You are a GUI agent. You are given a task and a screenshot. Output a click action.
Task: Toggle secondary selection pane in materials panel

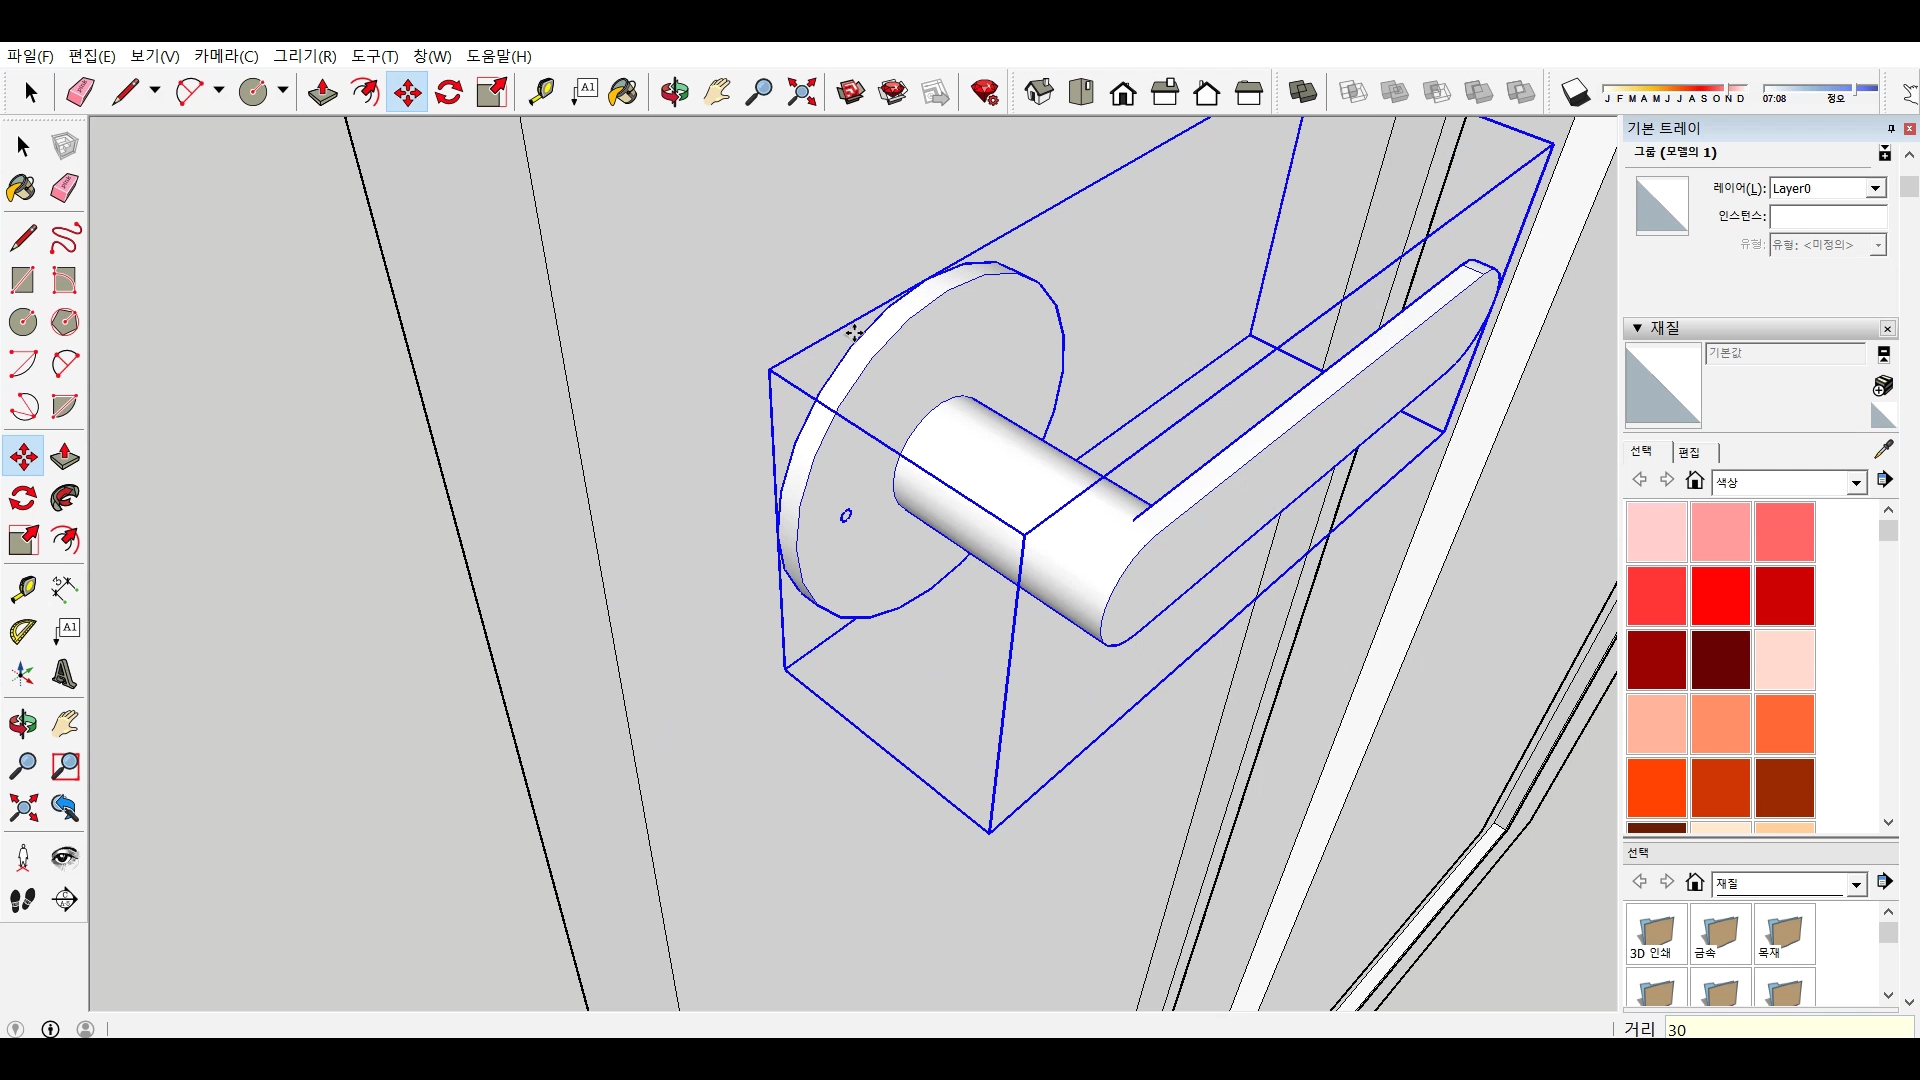point(1883,355)
